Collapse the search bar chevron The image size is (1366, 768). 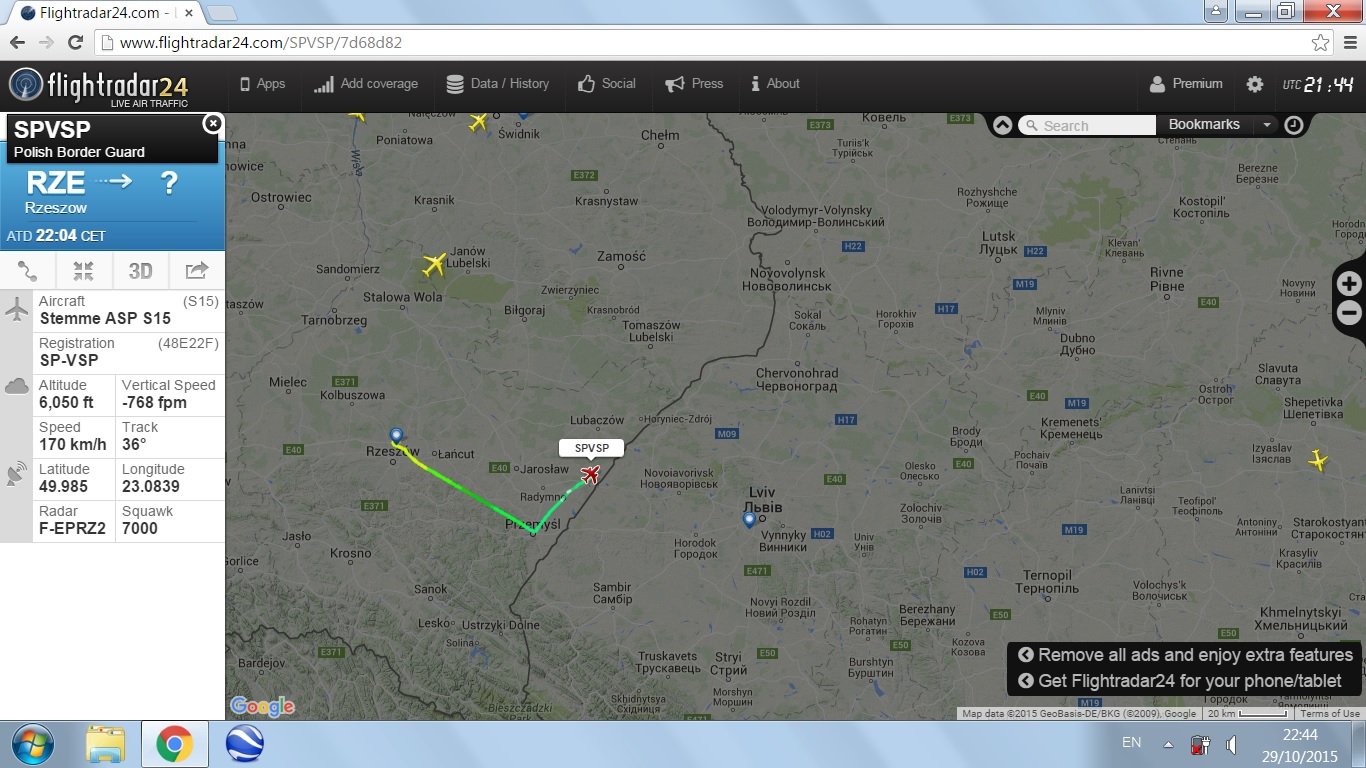point(1002,125)
